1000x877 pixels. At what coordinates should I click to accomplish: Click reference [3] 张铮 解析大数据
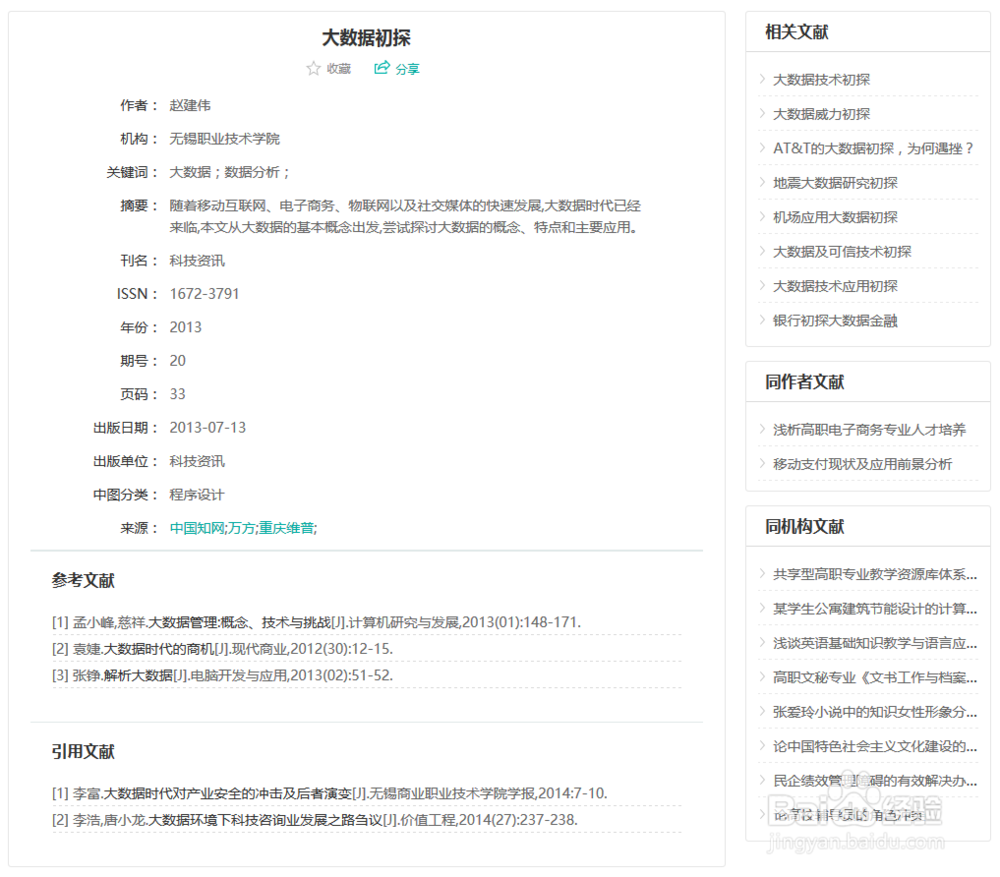[x=222, y=675]
